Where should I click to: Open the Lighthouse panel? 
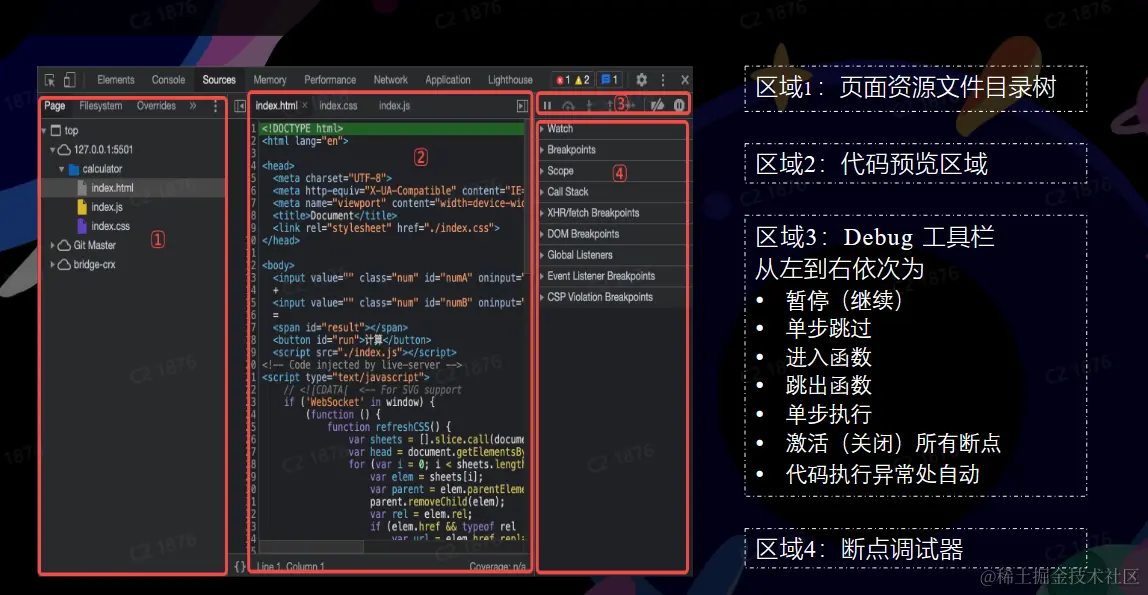pyautogui.click(x=510, y=80)
